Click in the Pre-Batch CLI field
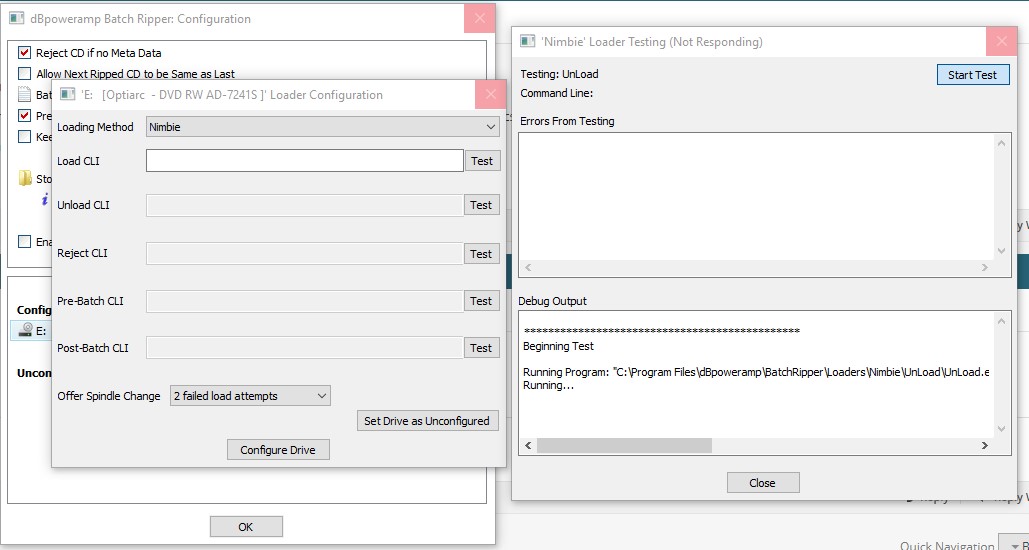Image resolution: width=1029 pixels, height=550 pixels. coord(304,301)
